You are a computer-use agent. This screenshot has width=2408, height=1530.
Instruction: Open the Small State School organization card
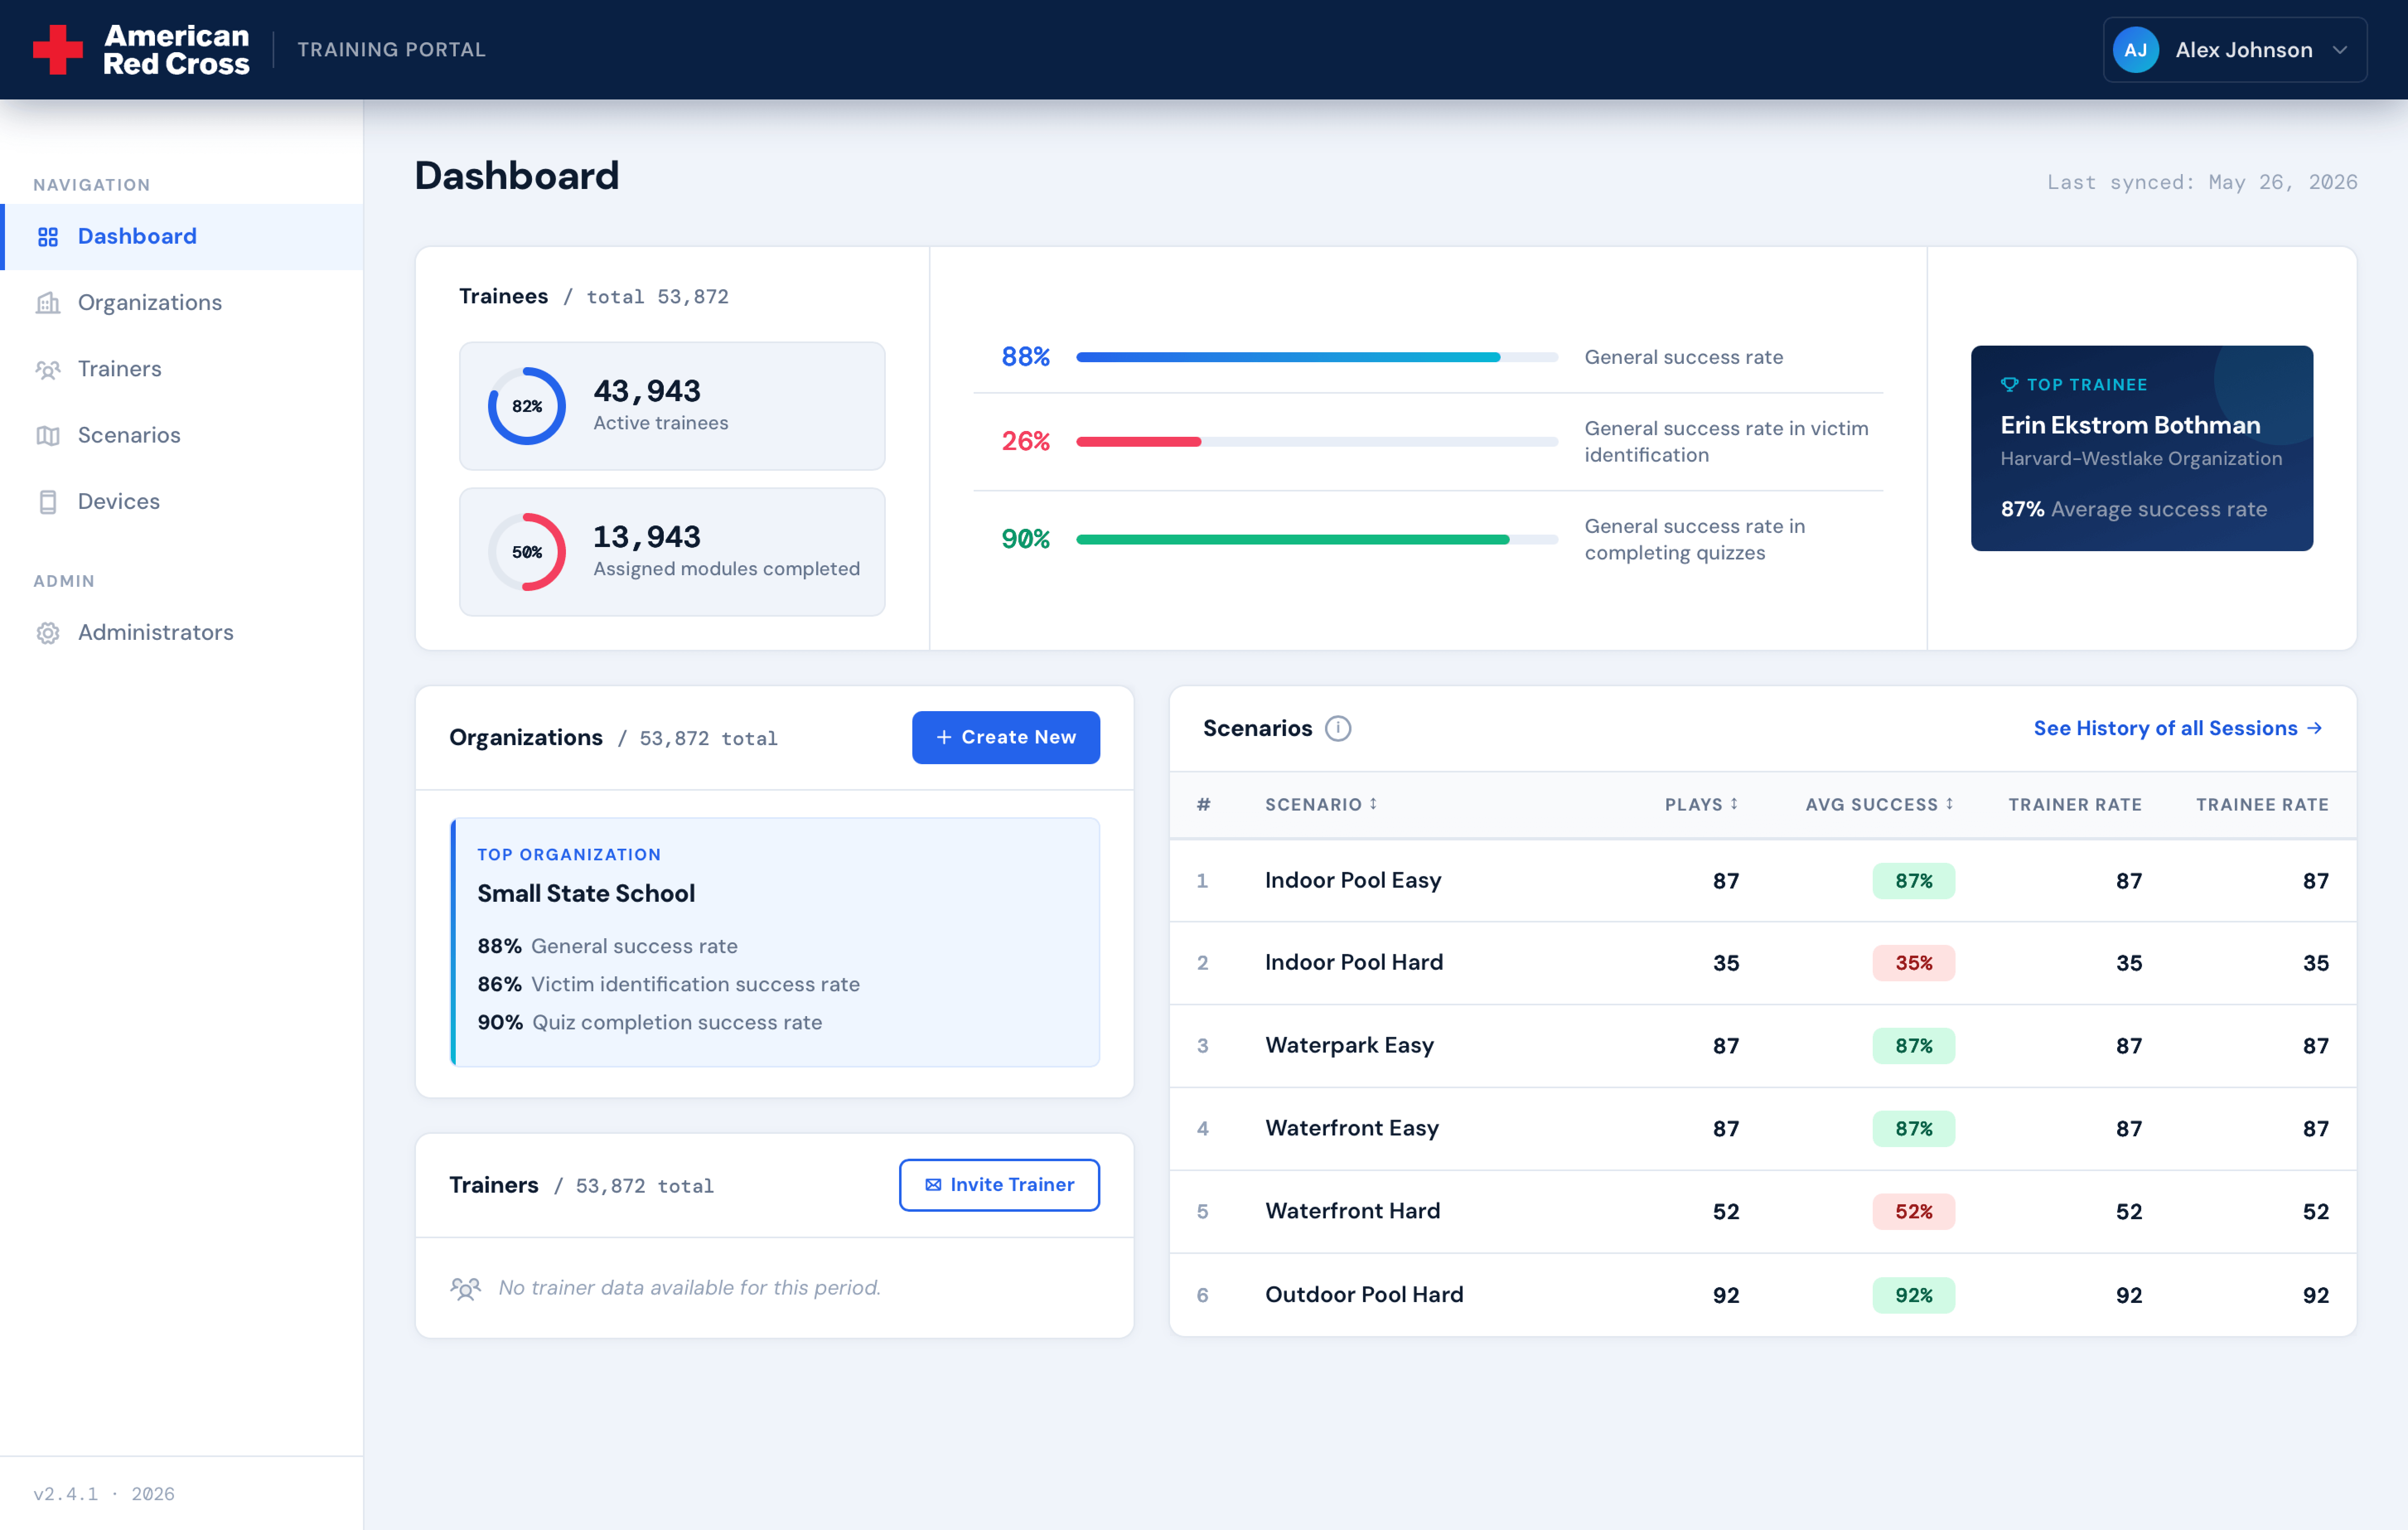click(775, 942)
